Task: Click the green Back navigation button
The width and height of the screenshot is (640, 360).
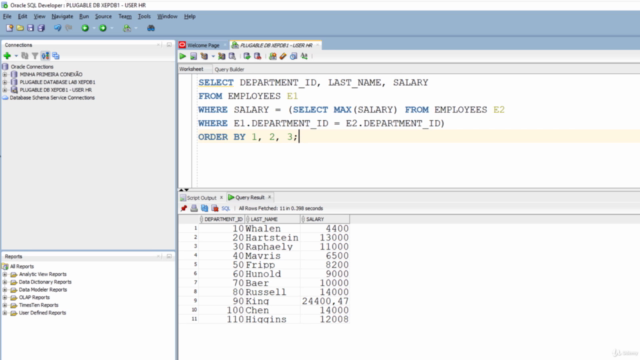Action: click(85, 28)
